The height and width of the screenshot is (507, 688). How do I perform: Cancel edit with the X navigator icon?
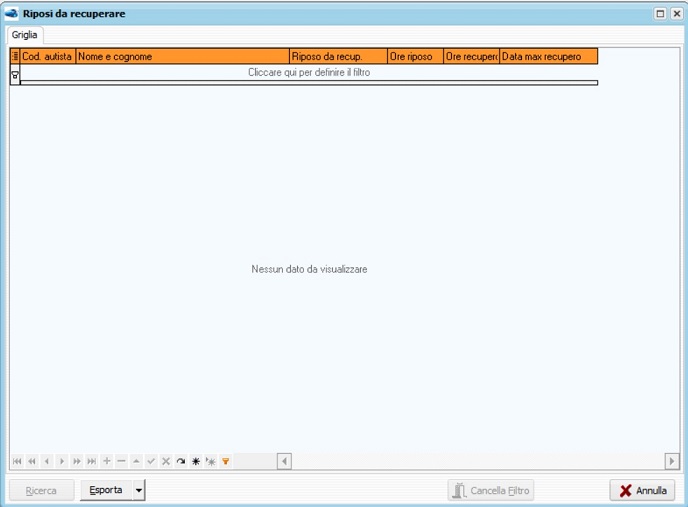click(166, 461)
